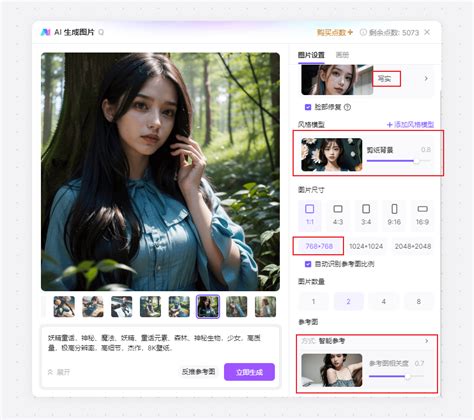Image resolution: width=474 pixels, height=420 pixels.
Task: Switch to the 图片设置 tab
Action: 311,55
